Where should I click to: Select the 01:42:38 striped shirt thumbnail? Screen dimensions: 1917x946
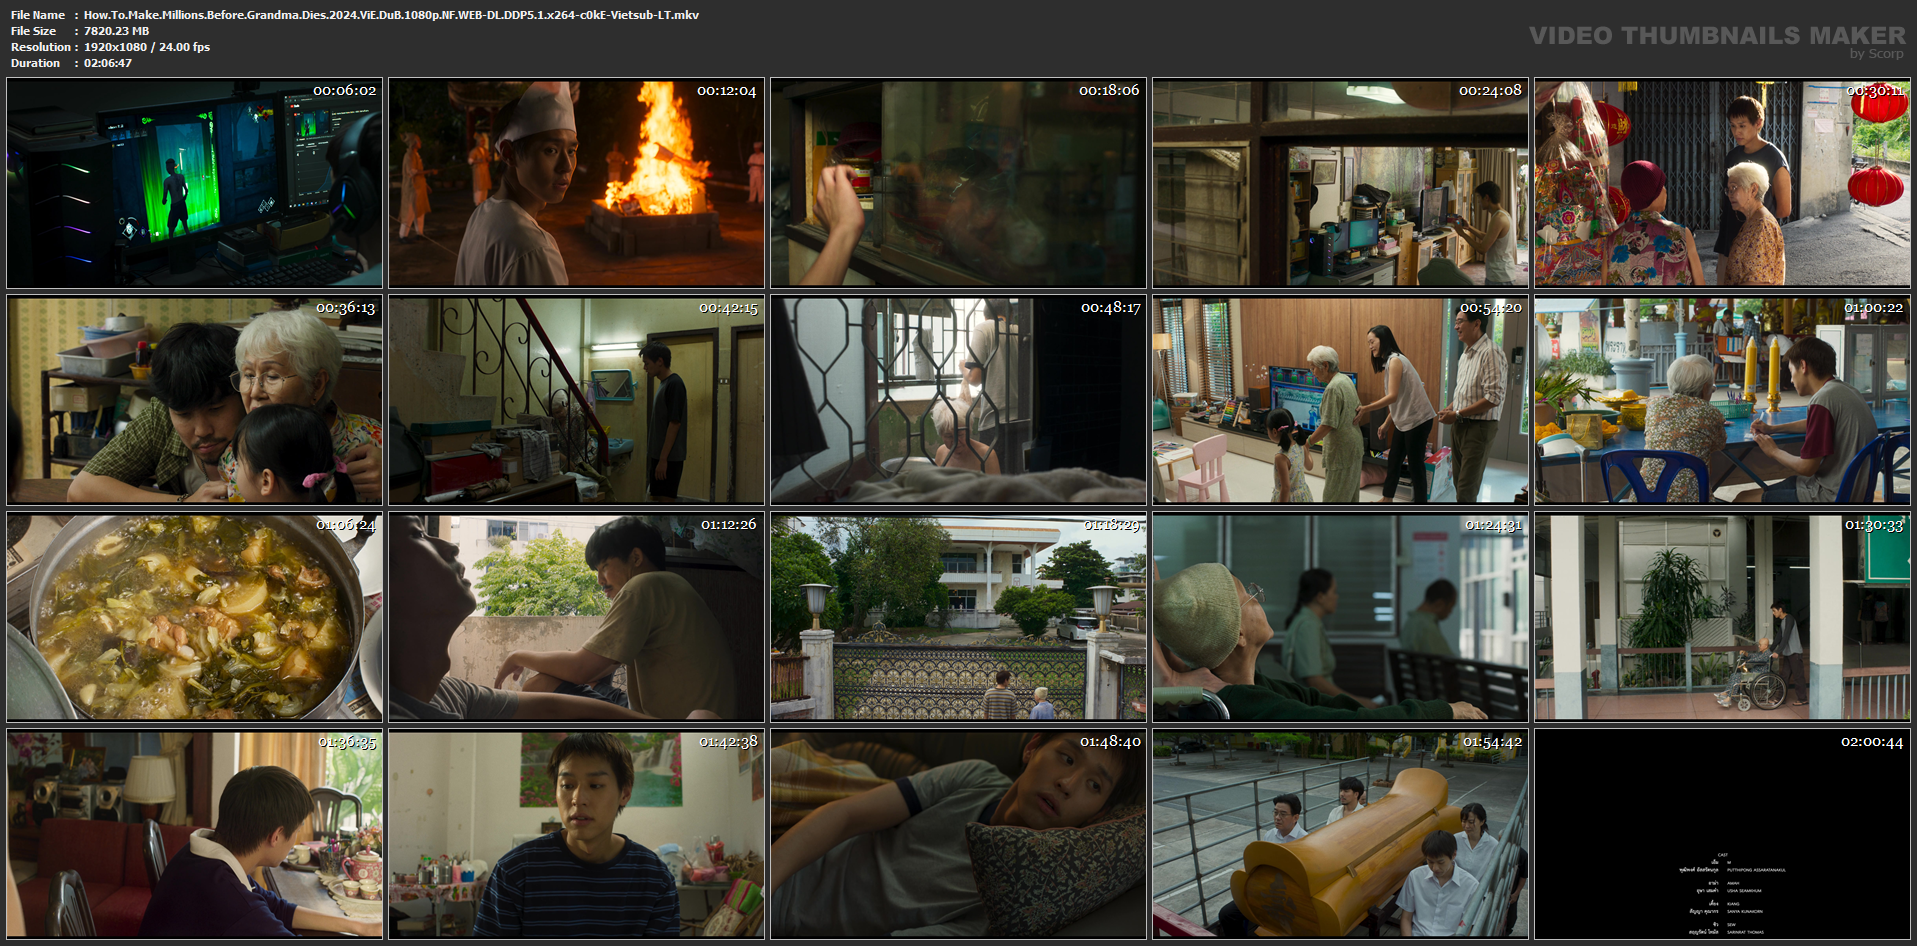click(577, 834)
